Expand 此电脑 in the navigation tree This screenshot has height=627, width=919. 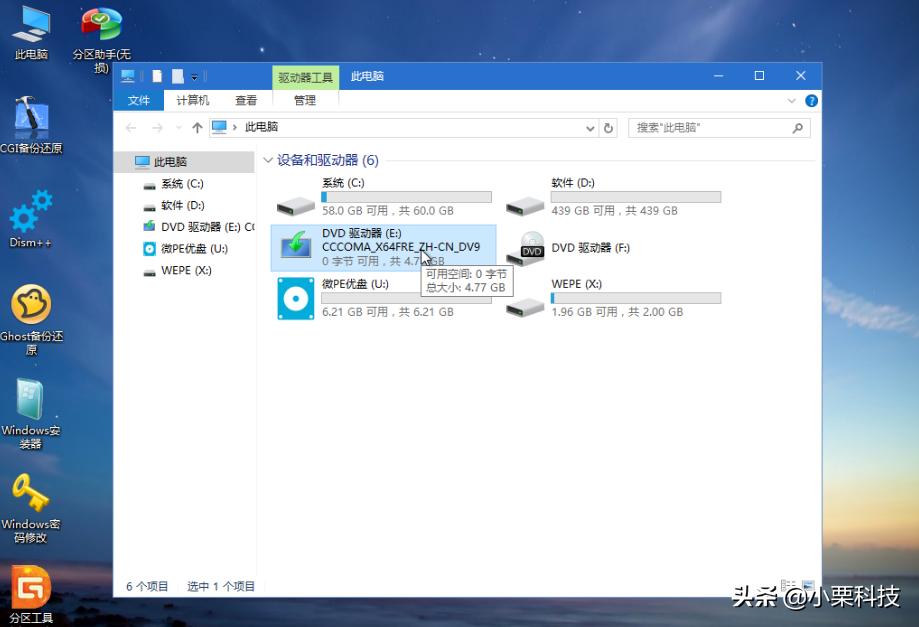[x=129, y=160]
